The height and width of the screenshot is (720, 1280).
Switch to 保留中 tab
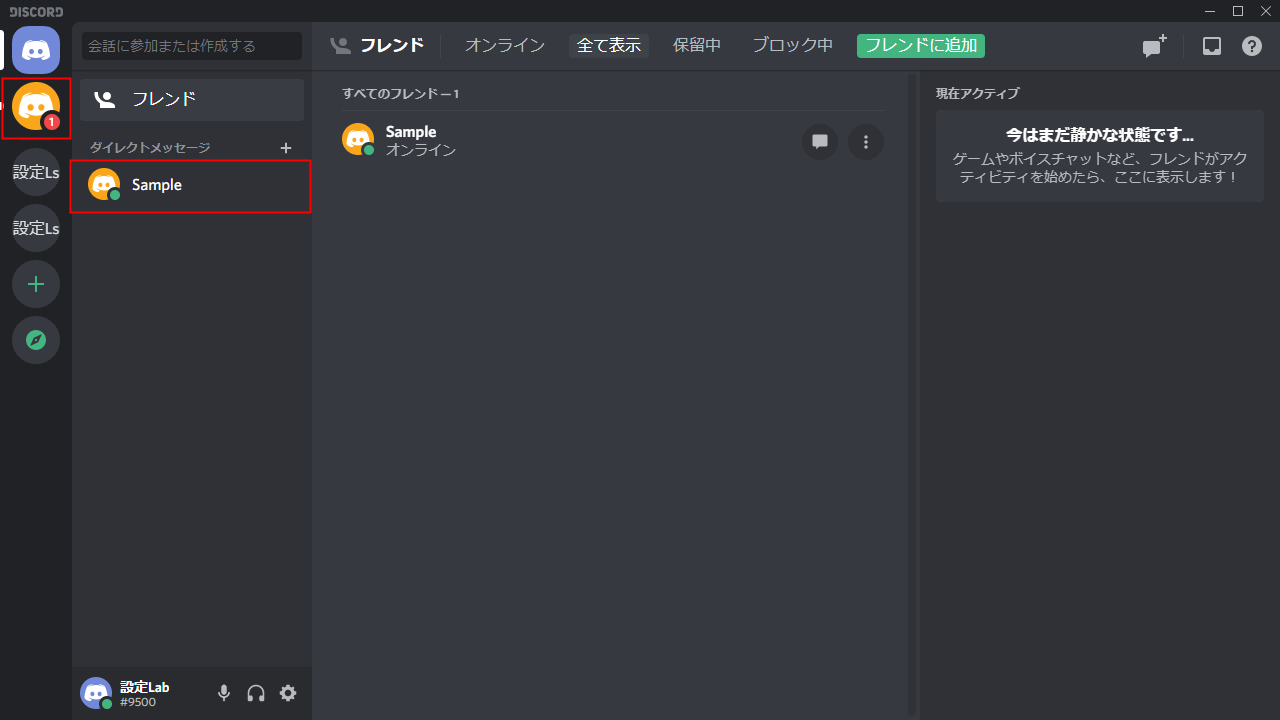point(697,46)
